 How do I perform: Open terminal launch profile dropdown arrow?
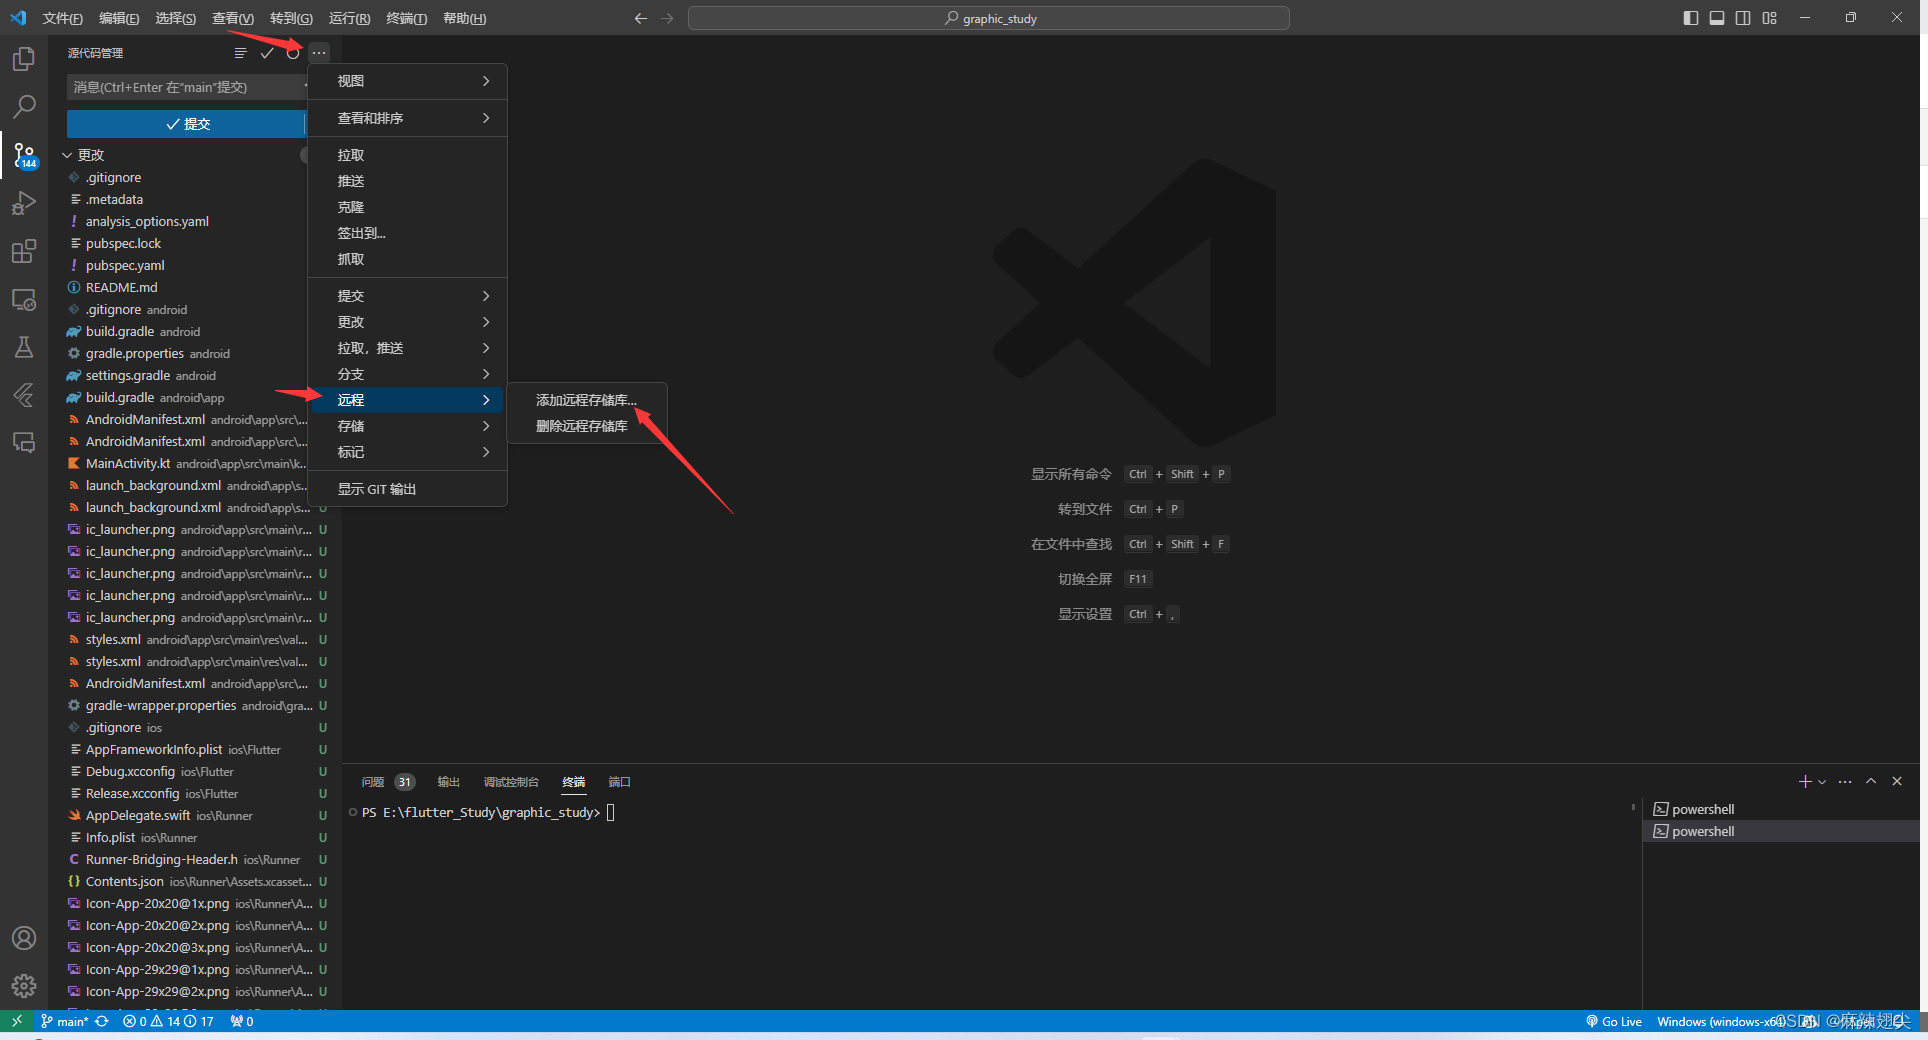1822,782
